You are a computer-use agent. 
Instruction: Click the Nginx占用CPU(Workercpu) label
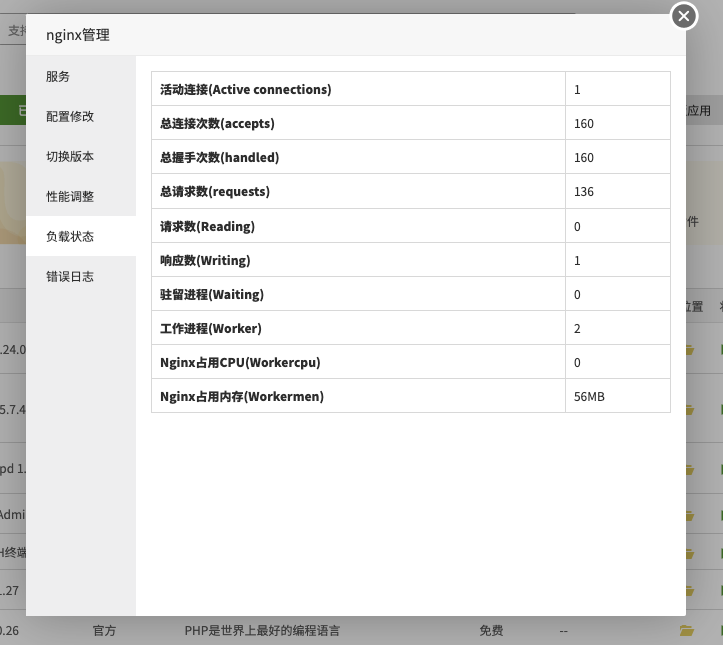[240, 363]
